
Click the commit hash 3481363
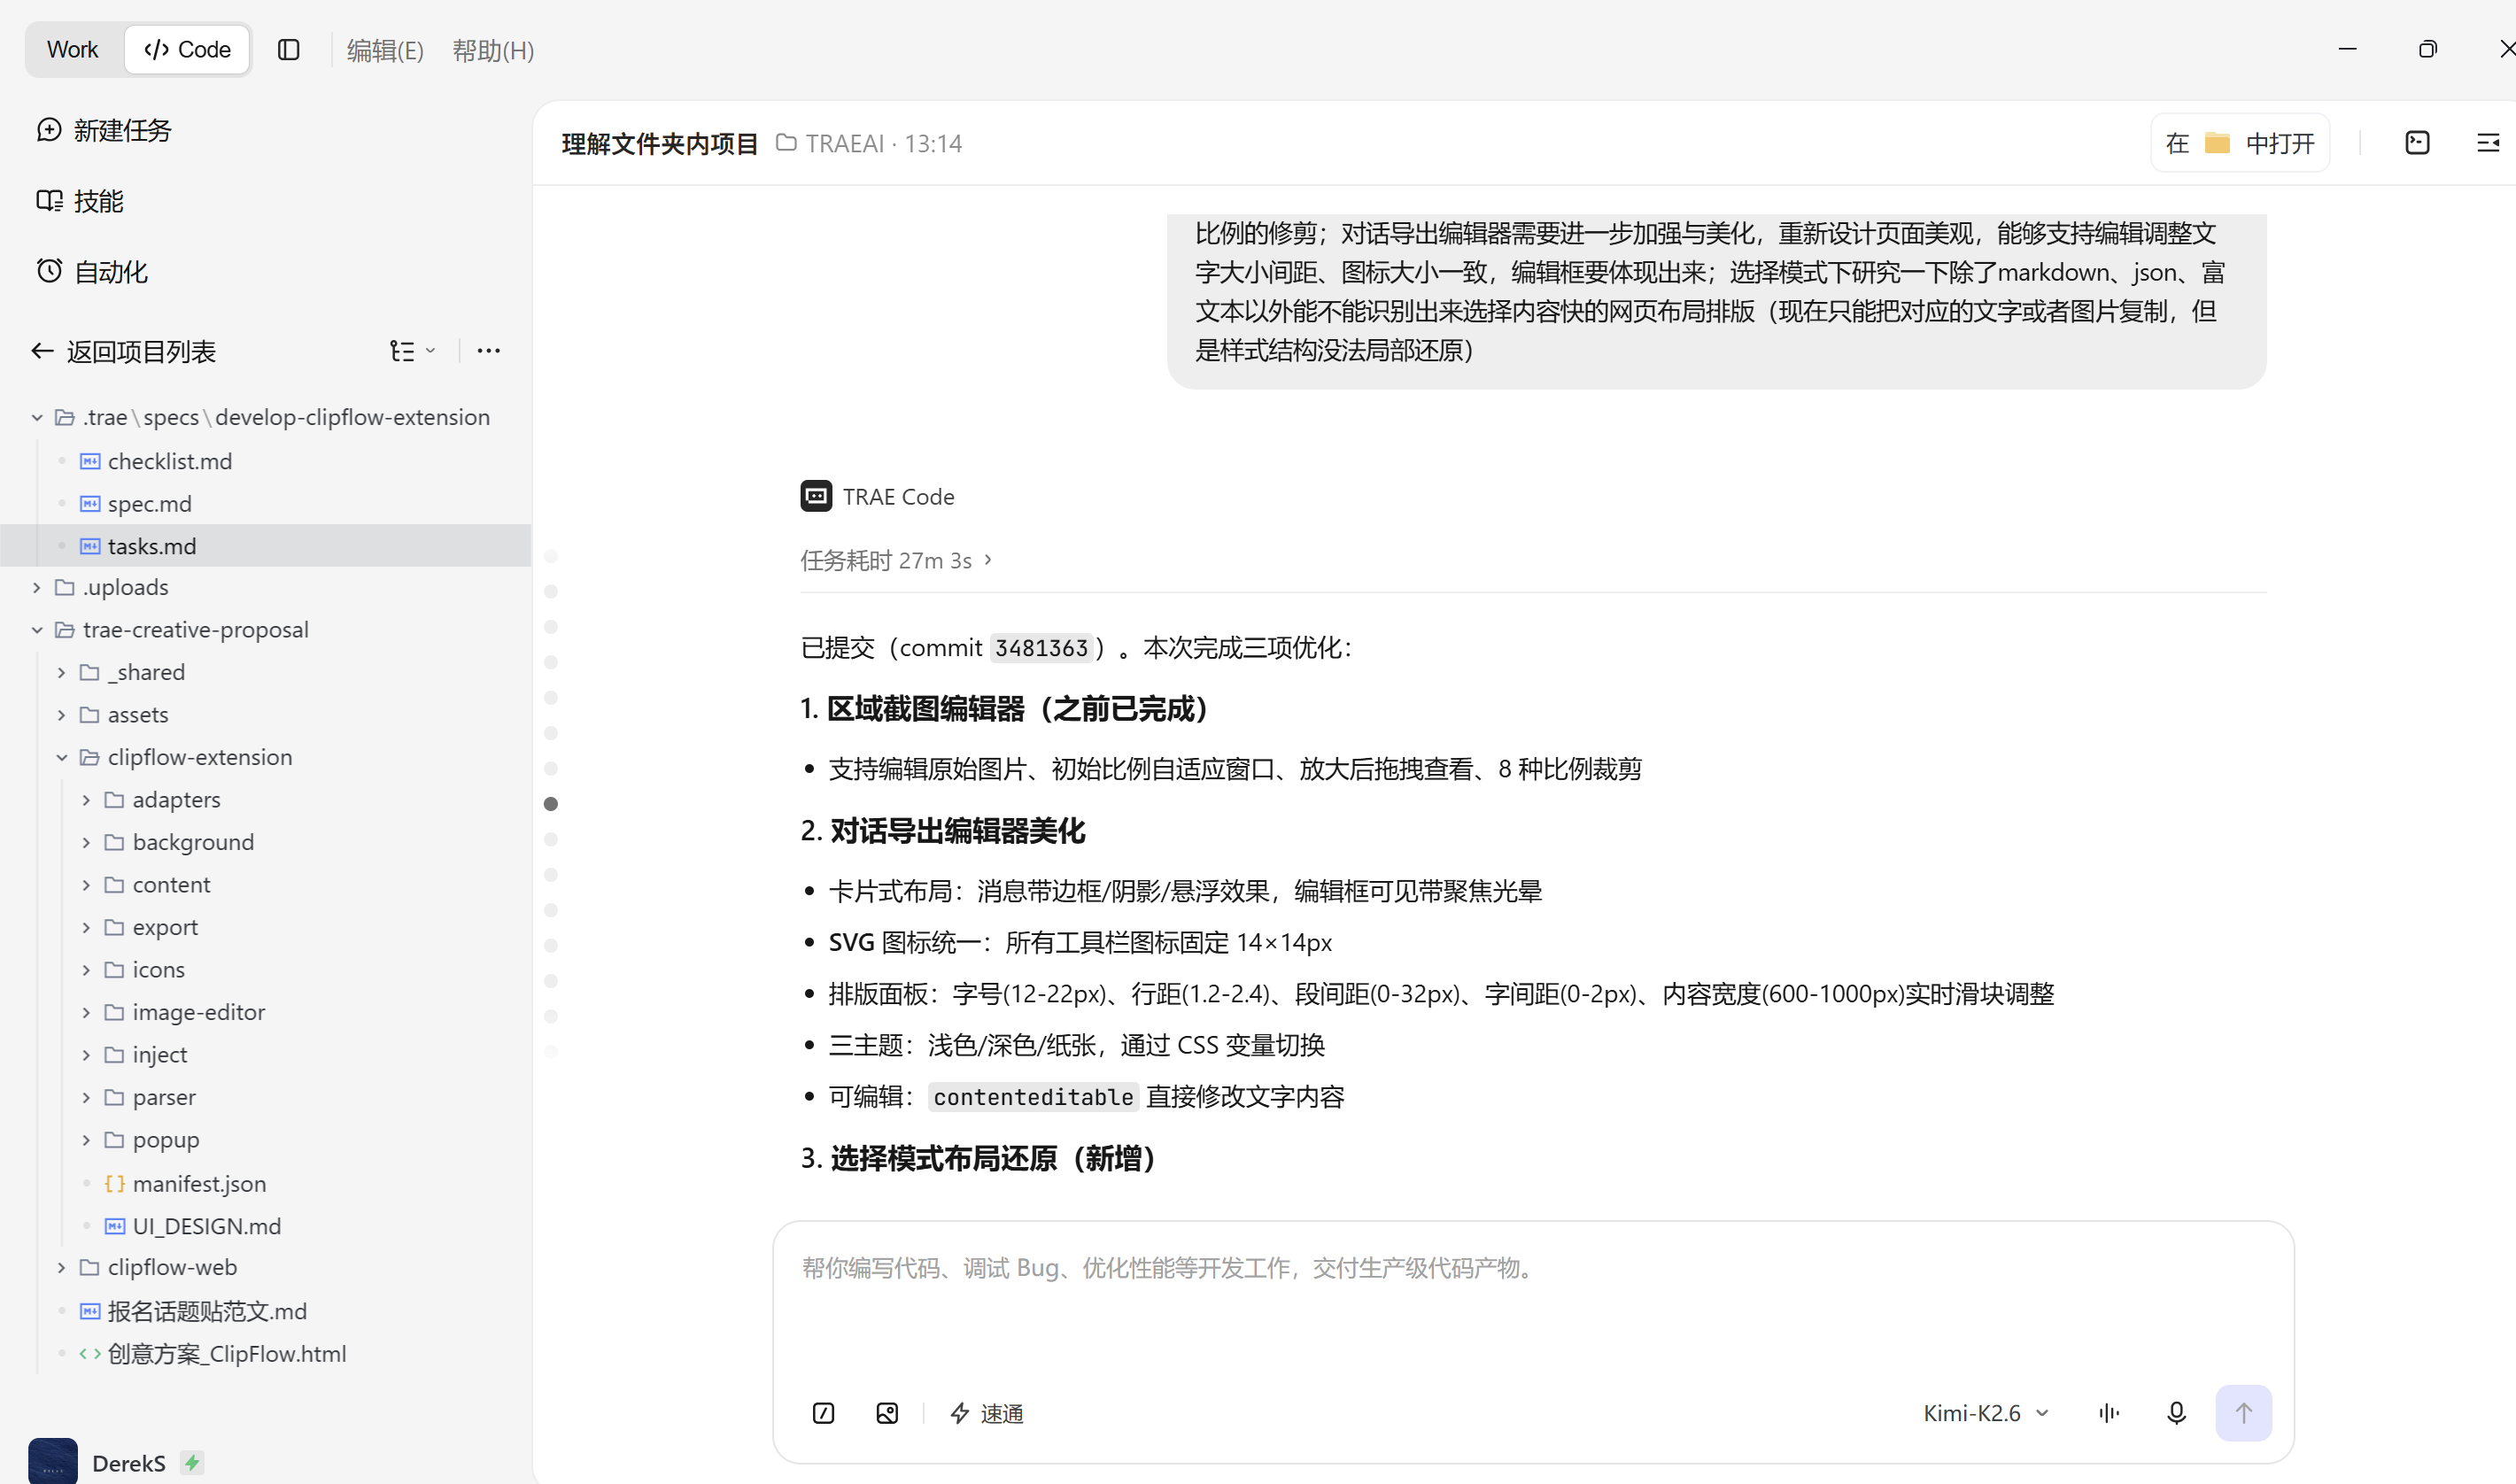point(1041,648)
